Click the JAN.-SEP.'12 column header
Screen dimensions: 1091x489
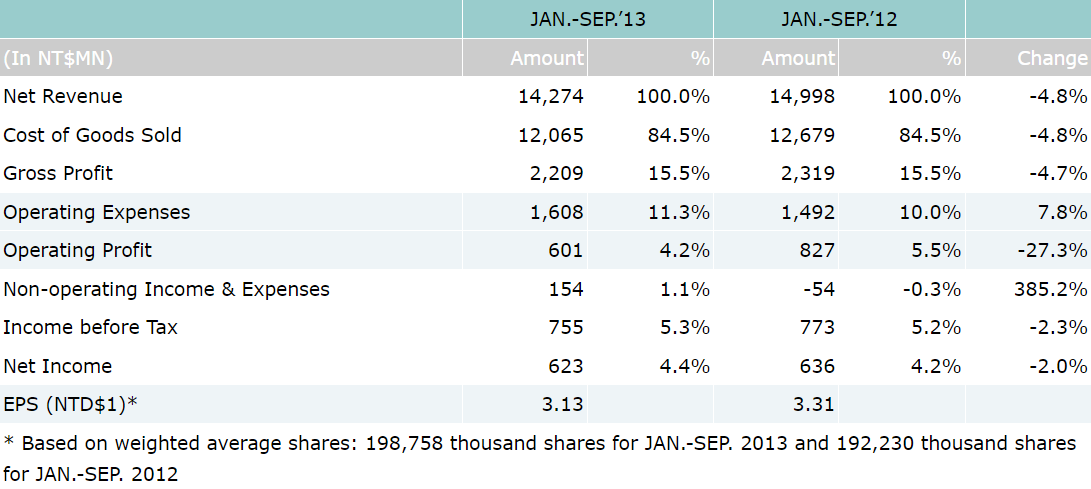click(838, 18)
